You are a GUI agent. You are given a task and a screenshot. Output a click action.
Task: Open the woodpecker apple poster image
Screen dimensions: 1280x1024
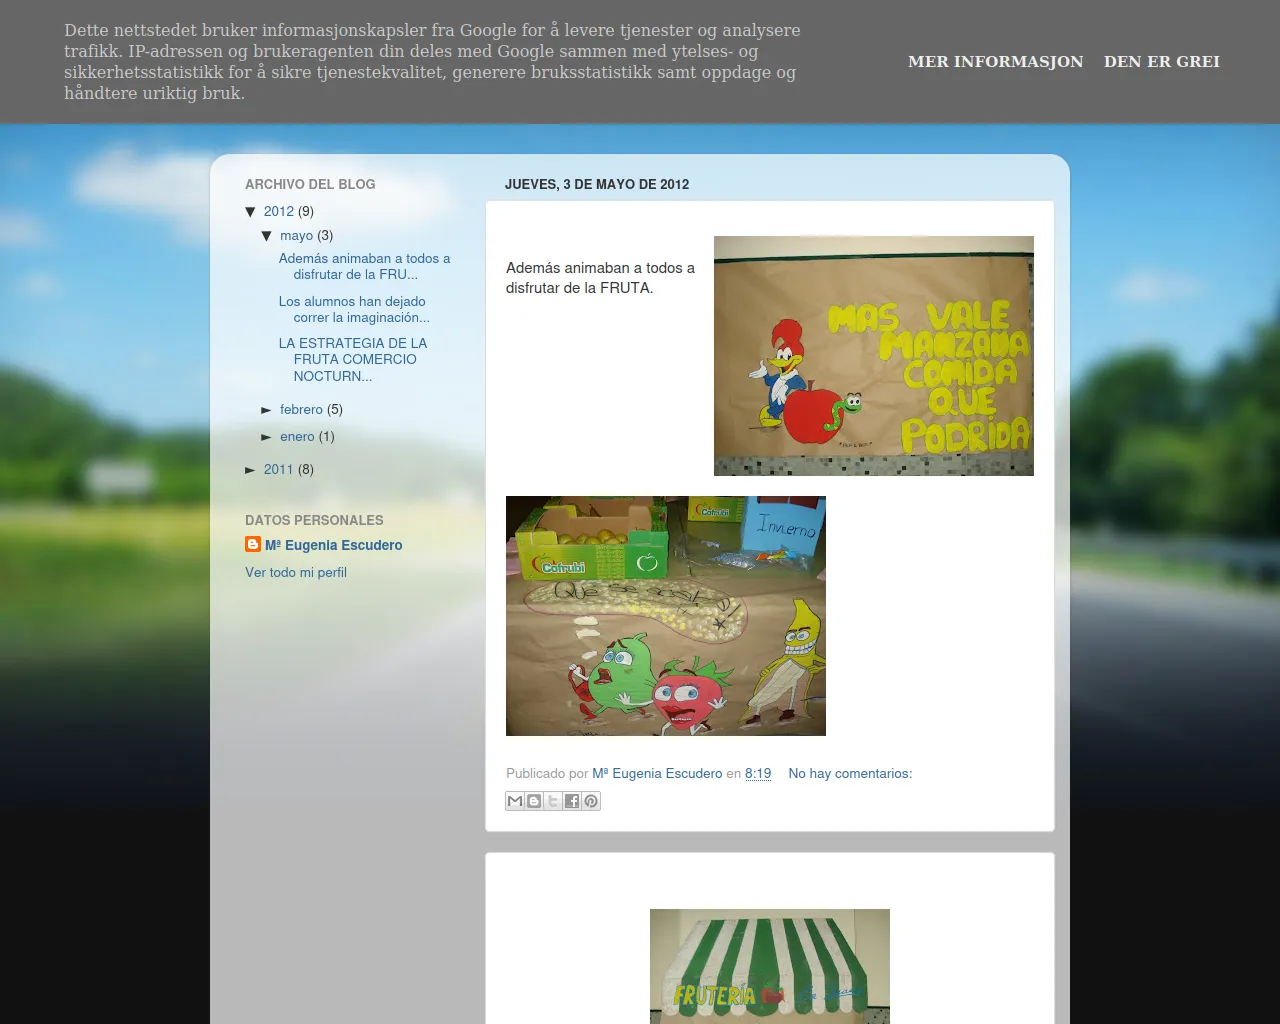pyautogui.click(x=874, y=356)
